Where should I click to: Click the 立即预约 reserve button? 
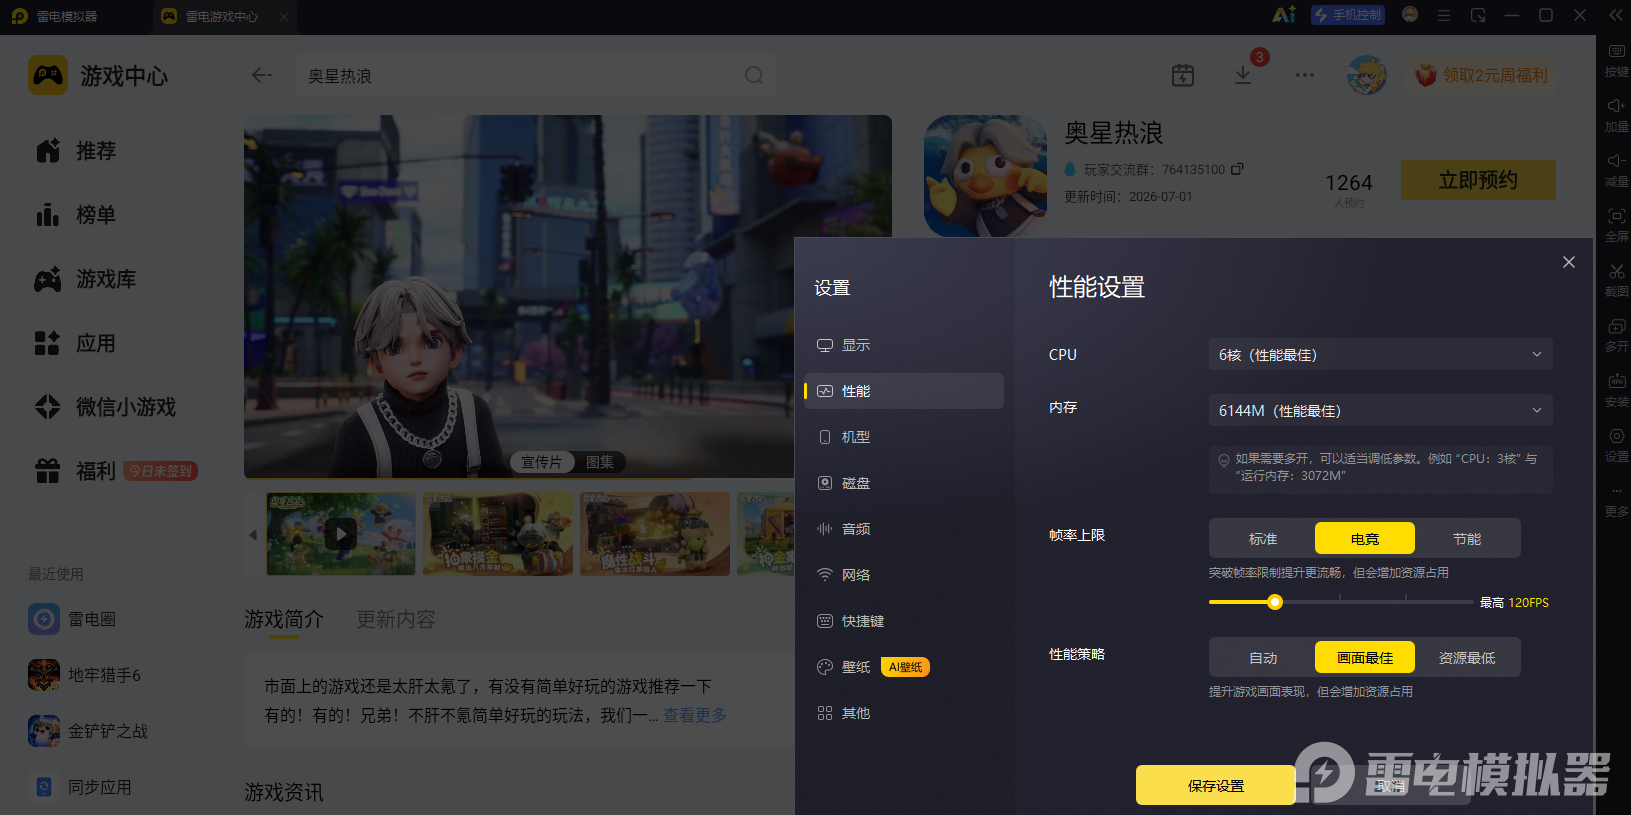coord(1478,180)
